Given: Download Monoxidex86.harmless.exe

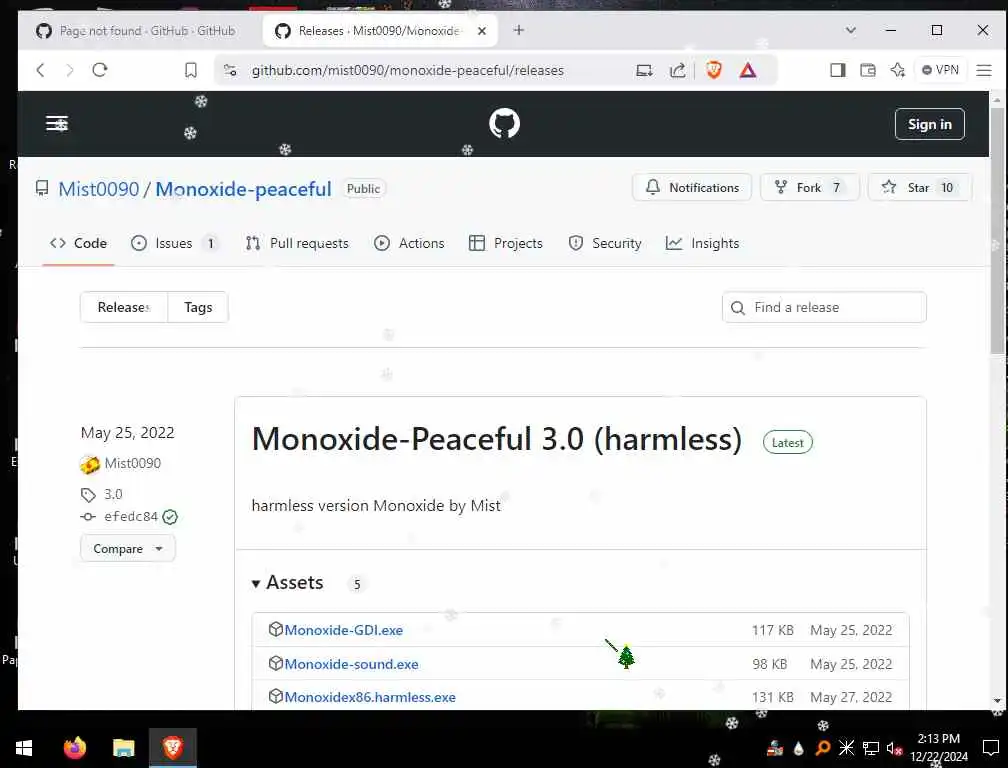Looking at the screenshot, I should coord(370,697).
